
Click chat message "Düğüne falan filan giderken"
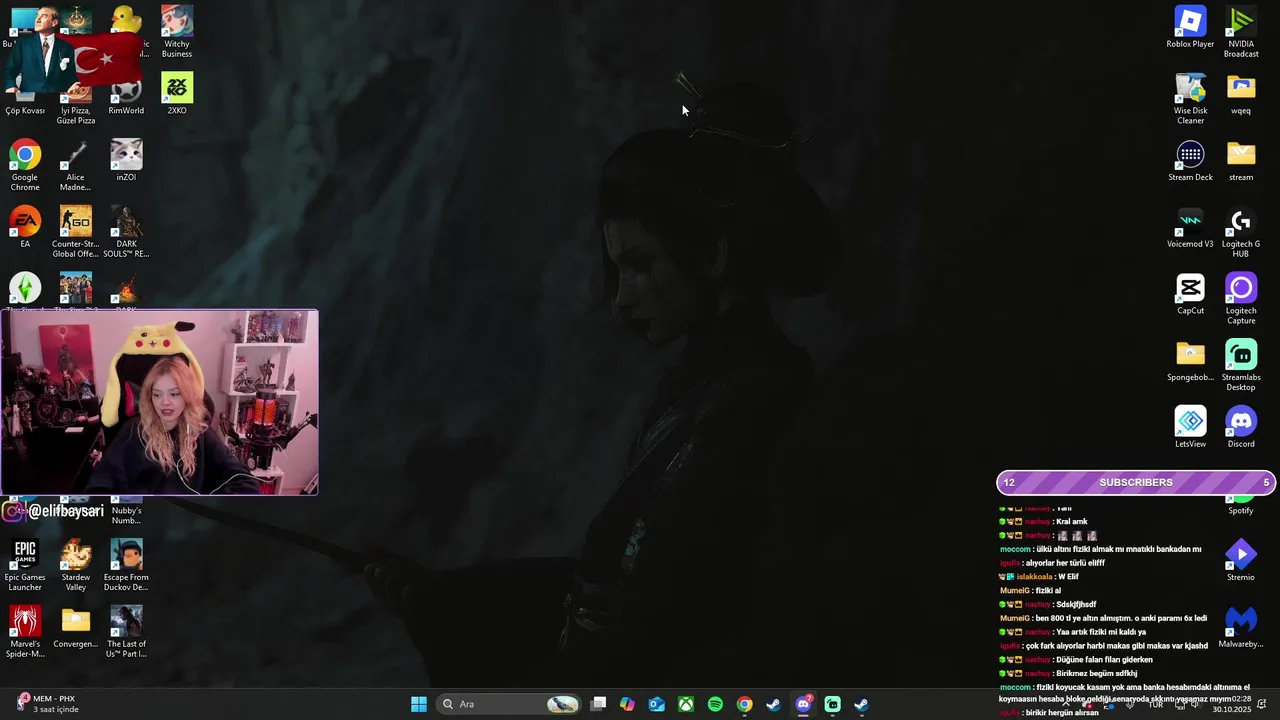[x=1104, y=659]
